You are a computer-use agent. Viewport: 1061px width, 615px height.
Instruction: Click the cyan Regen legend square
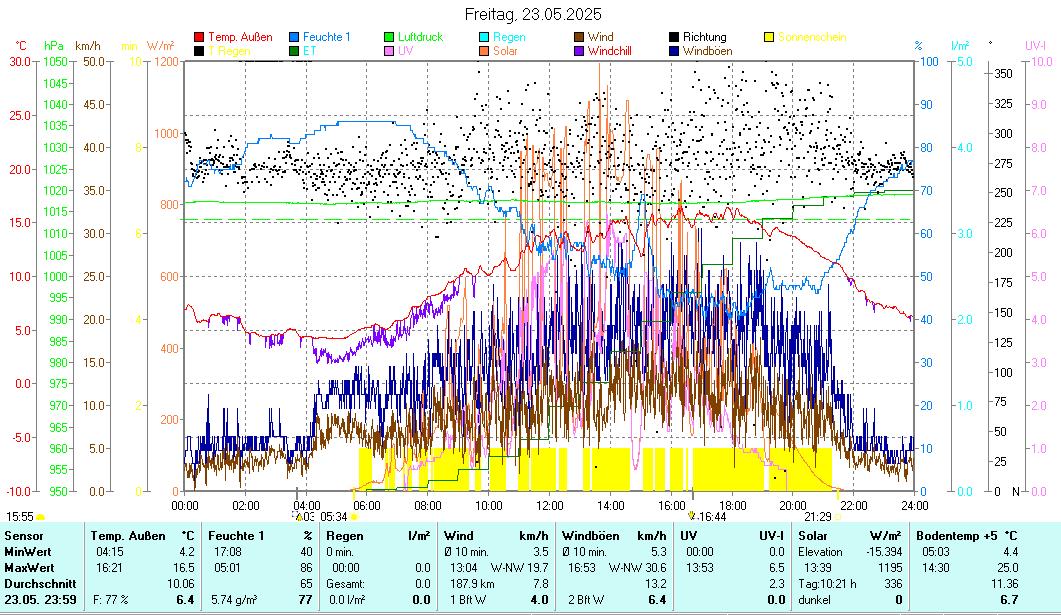click(485, 37)
